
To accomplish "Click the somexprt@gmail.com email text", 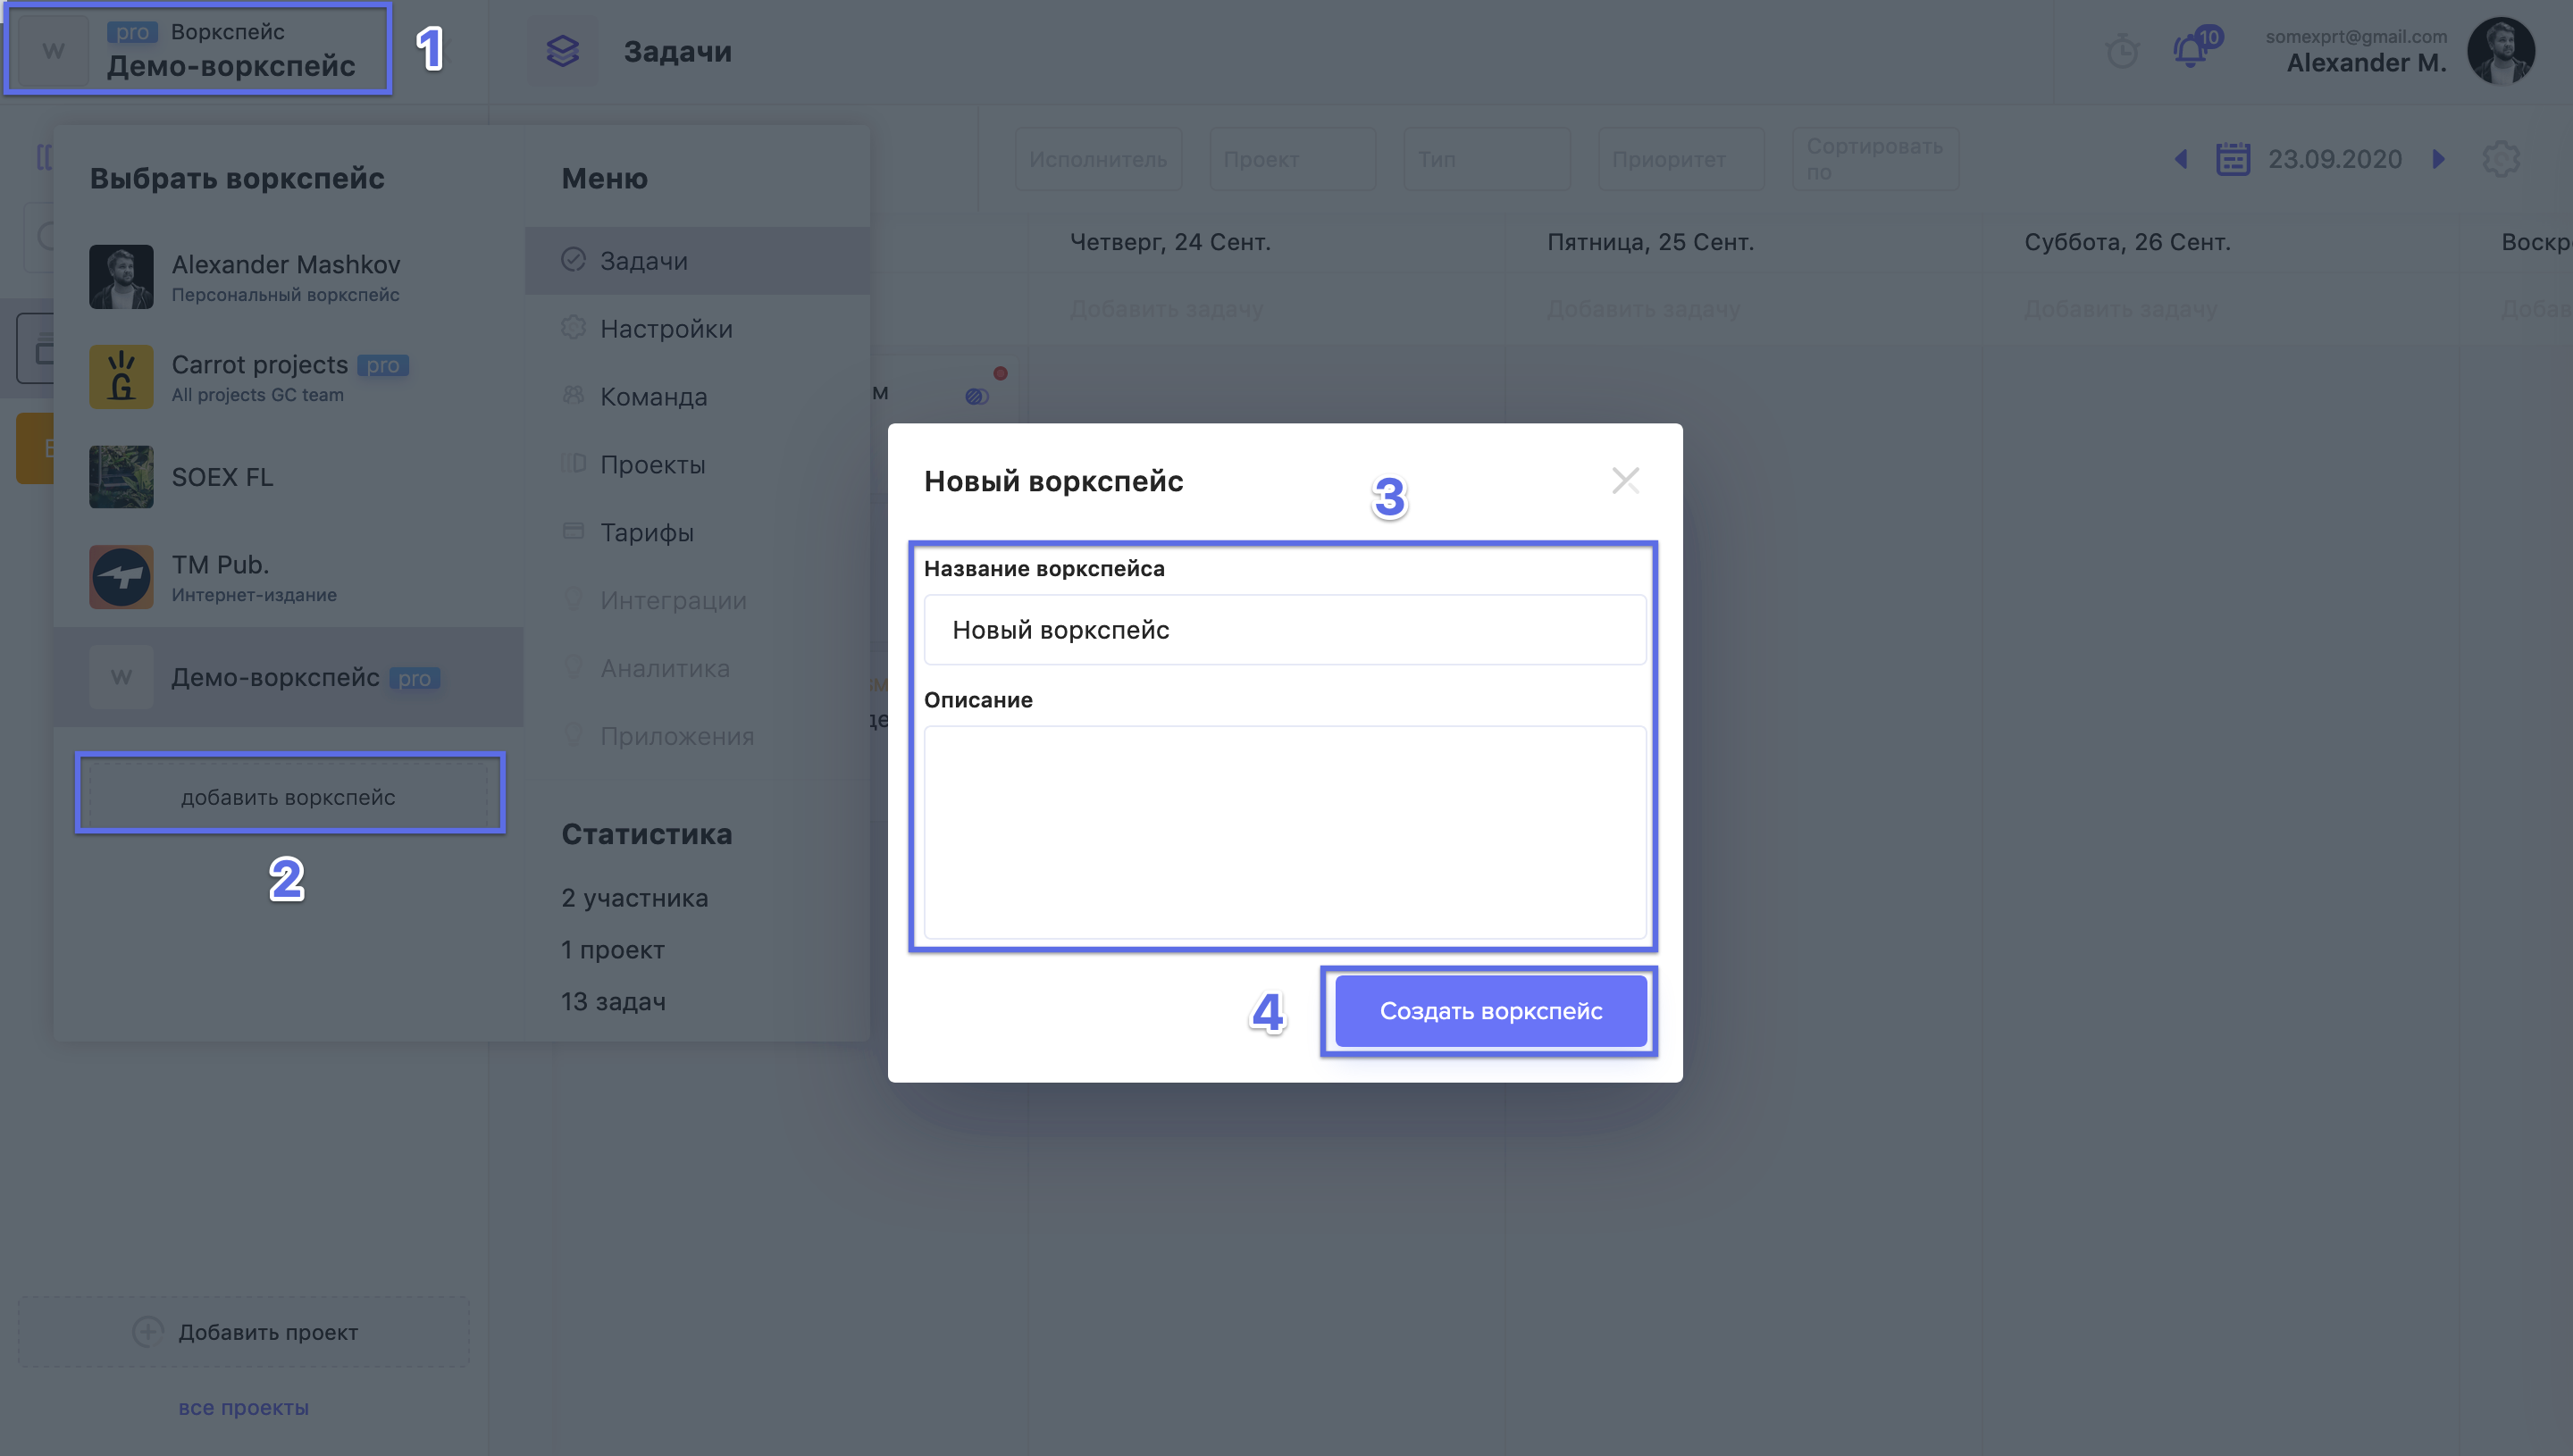I will 2356,37.
